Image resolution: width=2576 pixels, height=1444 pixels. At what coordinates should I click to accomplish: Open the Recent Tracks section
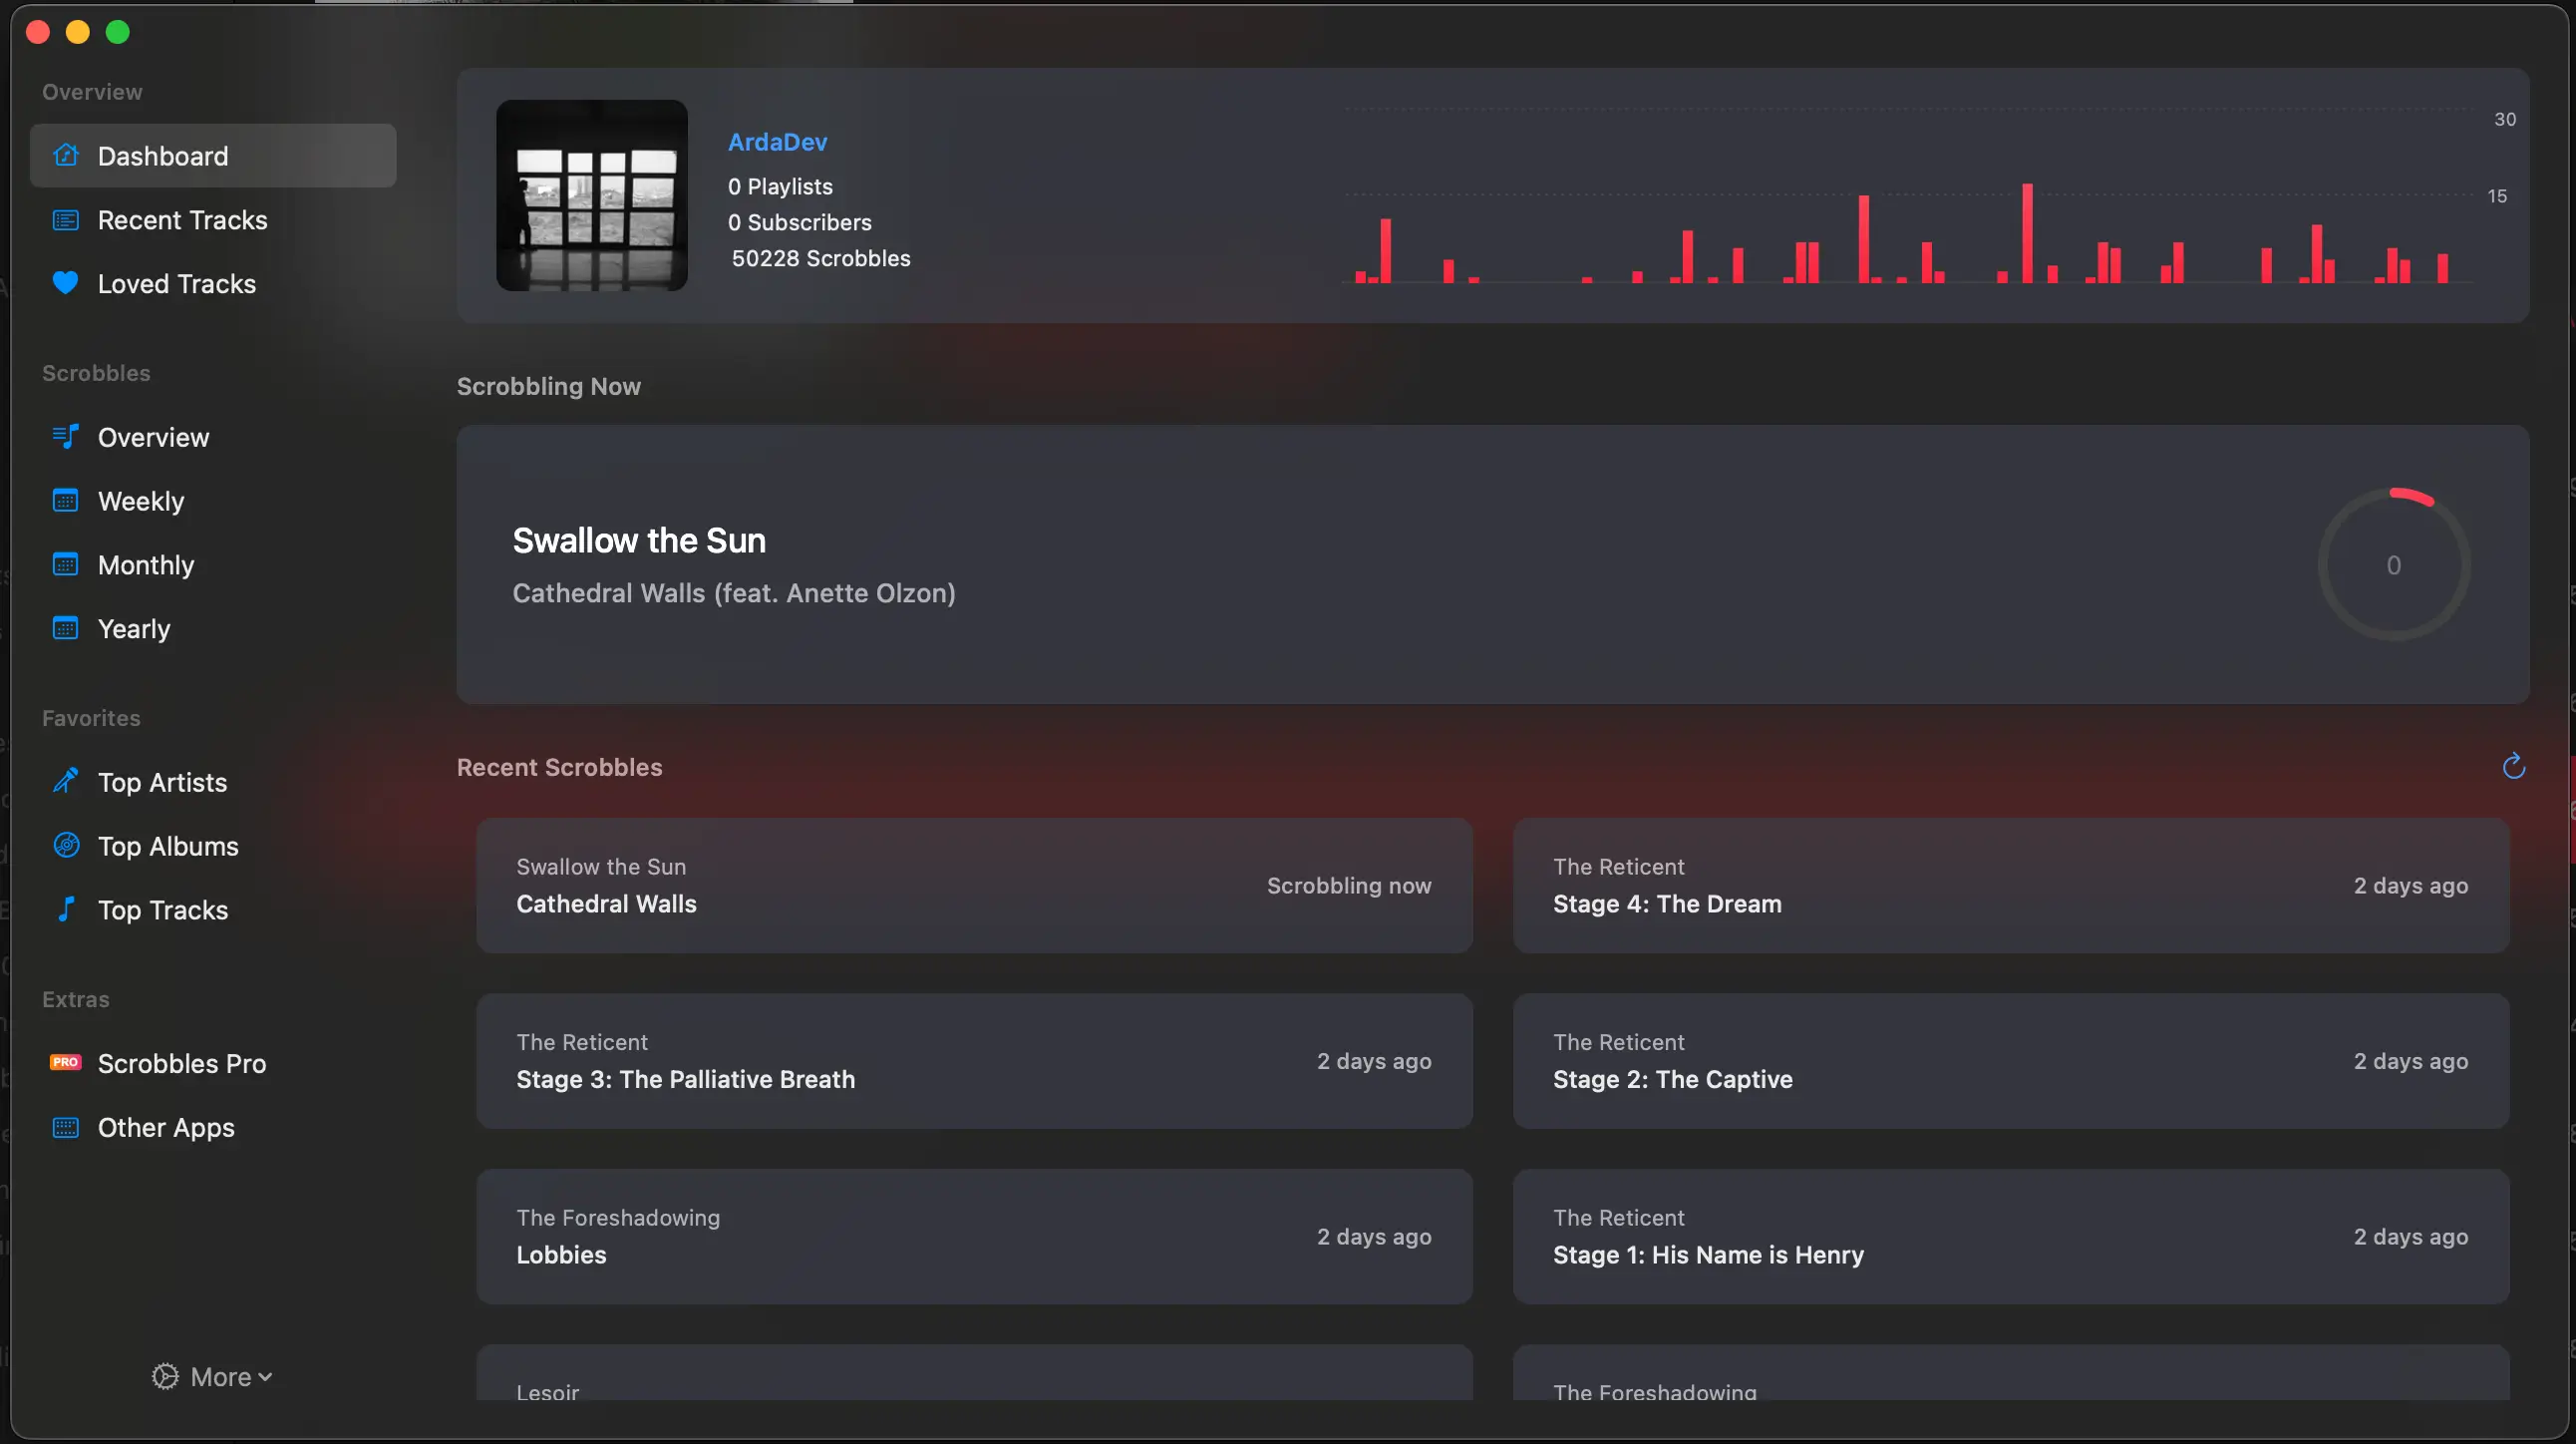tap(182, 220)
